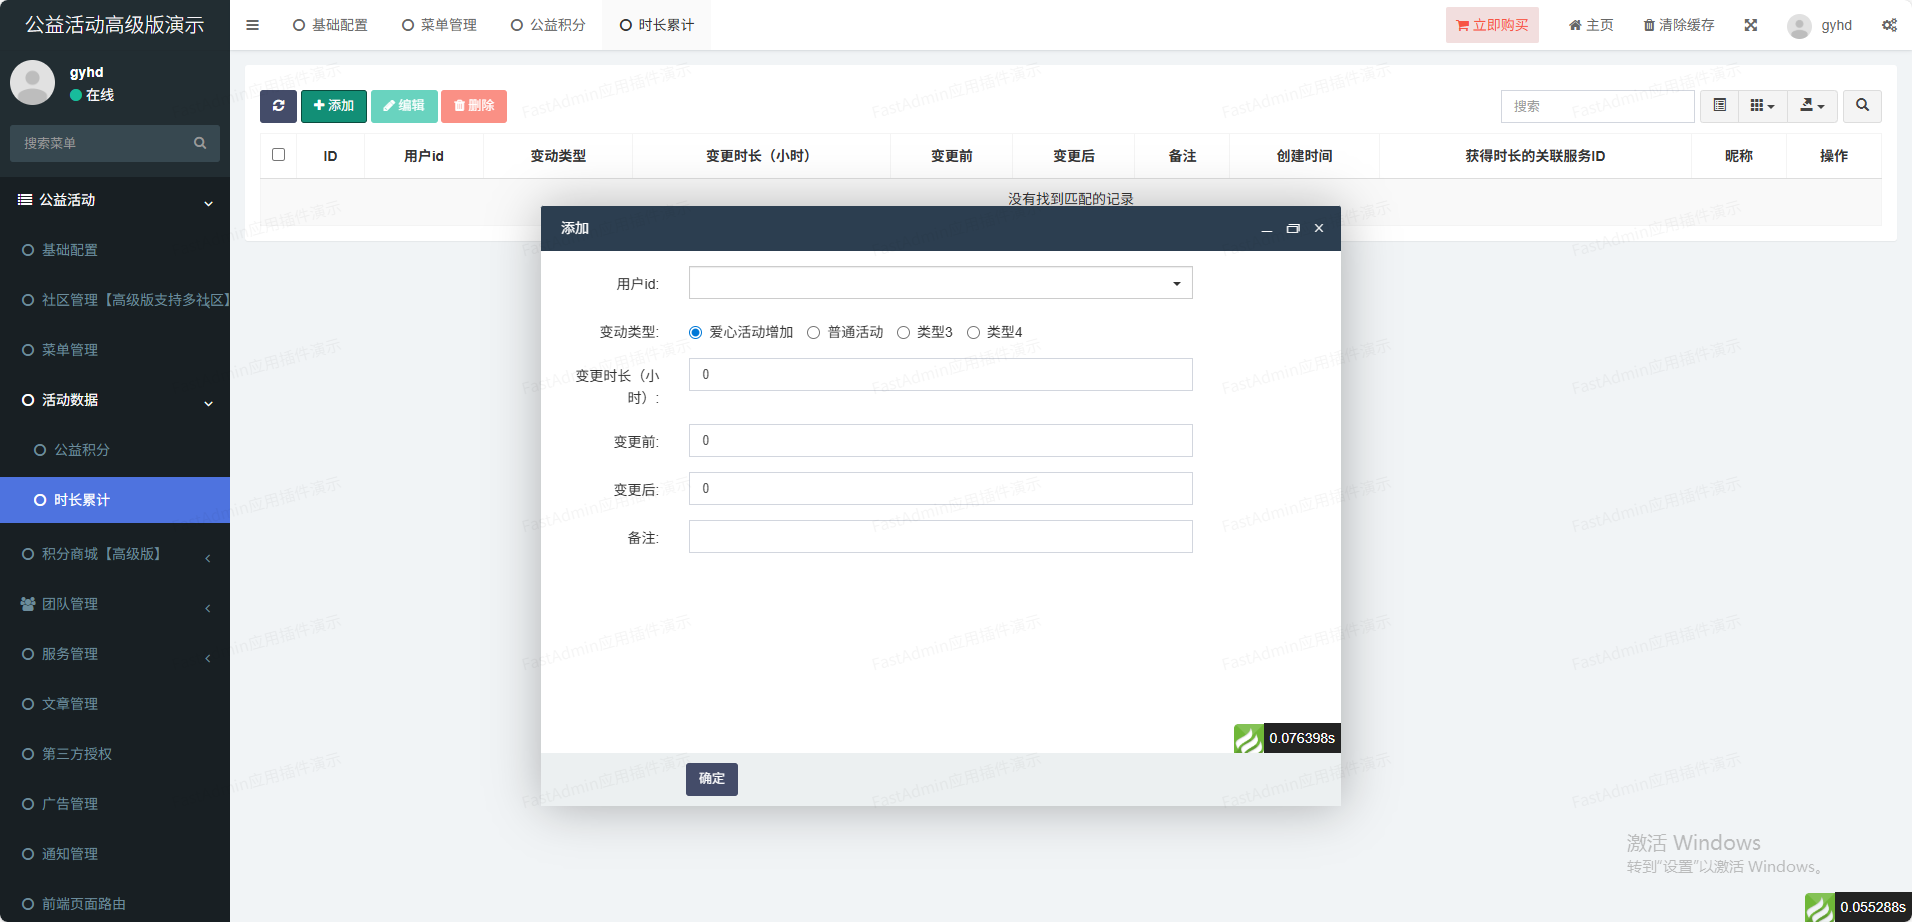Open the export dropdown in toolbar

click(1812, 106)
